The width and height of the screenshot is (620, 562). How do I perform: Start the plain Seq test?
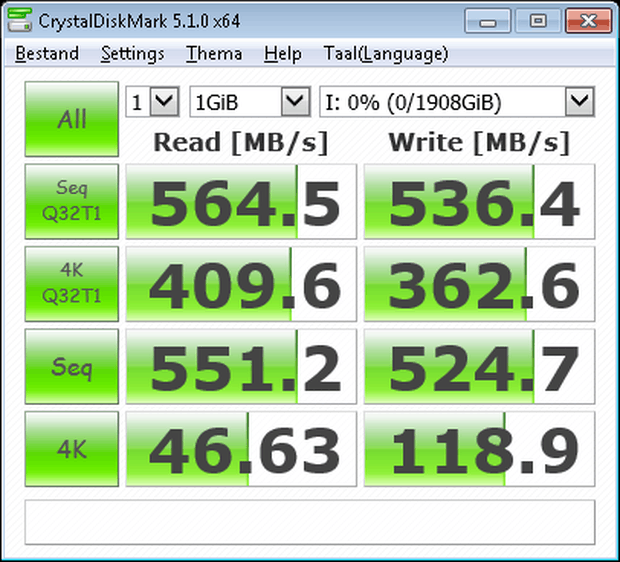pos(72,366)
